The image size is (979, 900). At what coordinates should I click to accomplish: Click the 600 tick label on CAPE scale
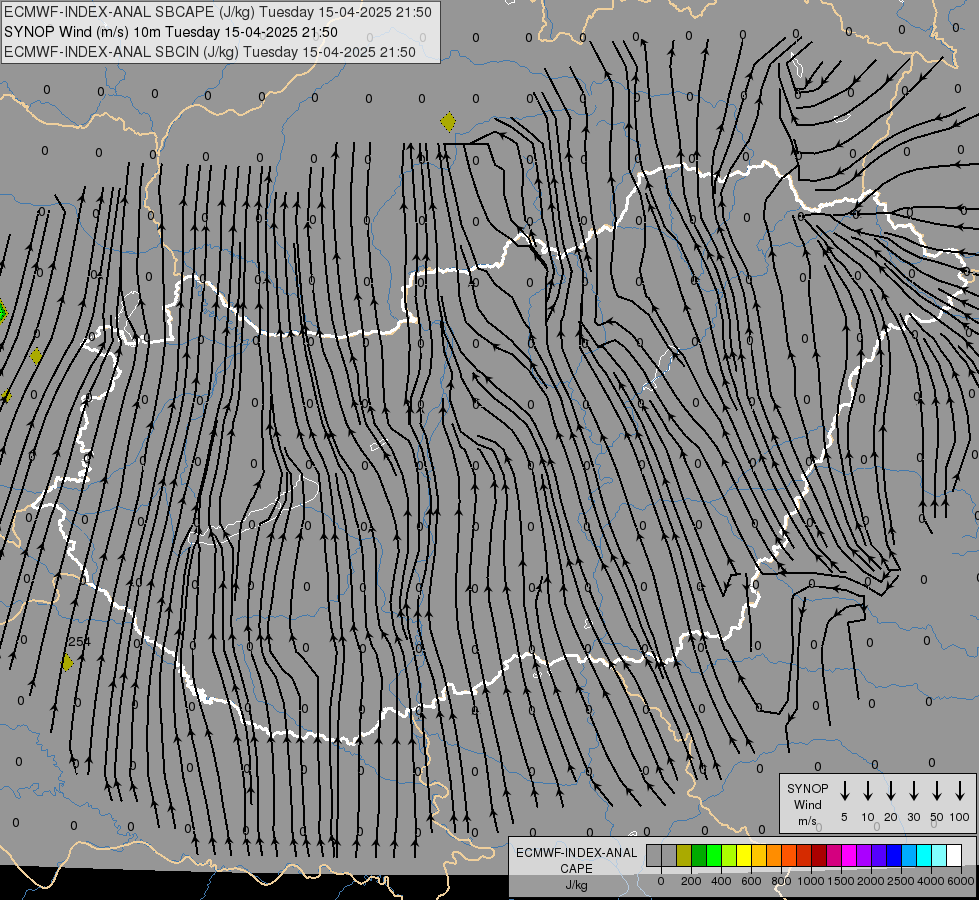[751, 881]
